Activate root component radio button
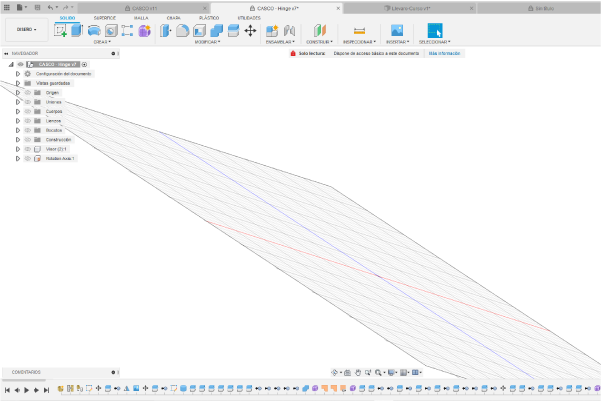 tap(84, 64)
